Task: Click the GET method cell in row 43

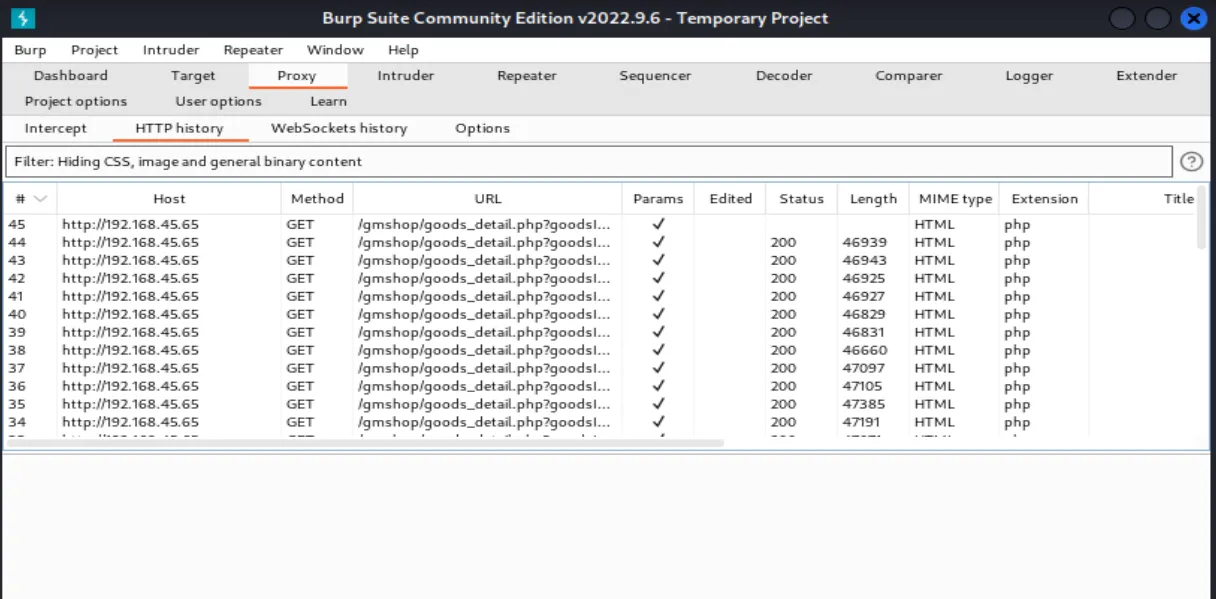Action: 300,260
